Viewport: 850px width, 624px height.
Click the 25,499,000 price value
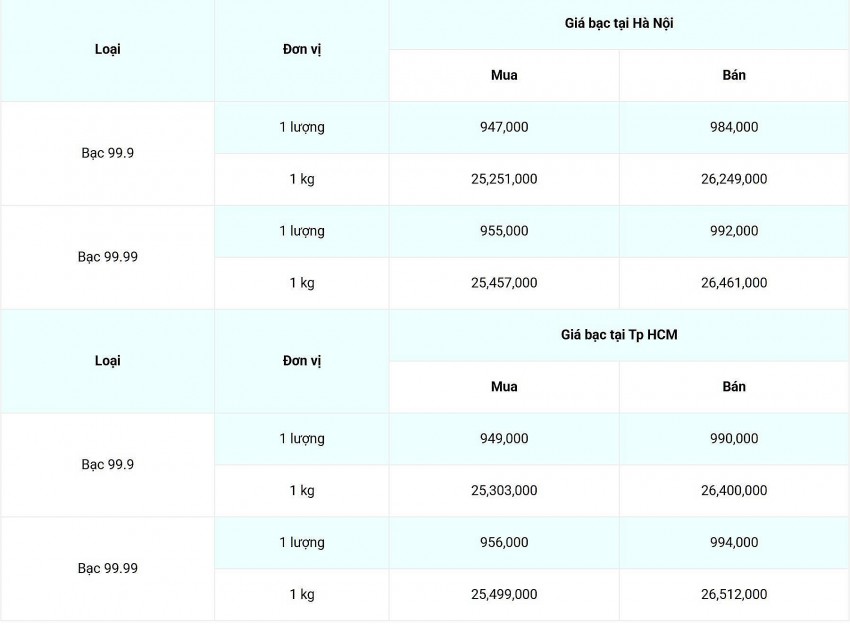504,595
